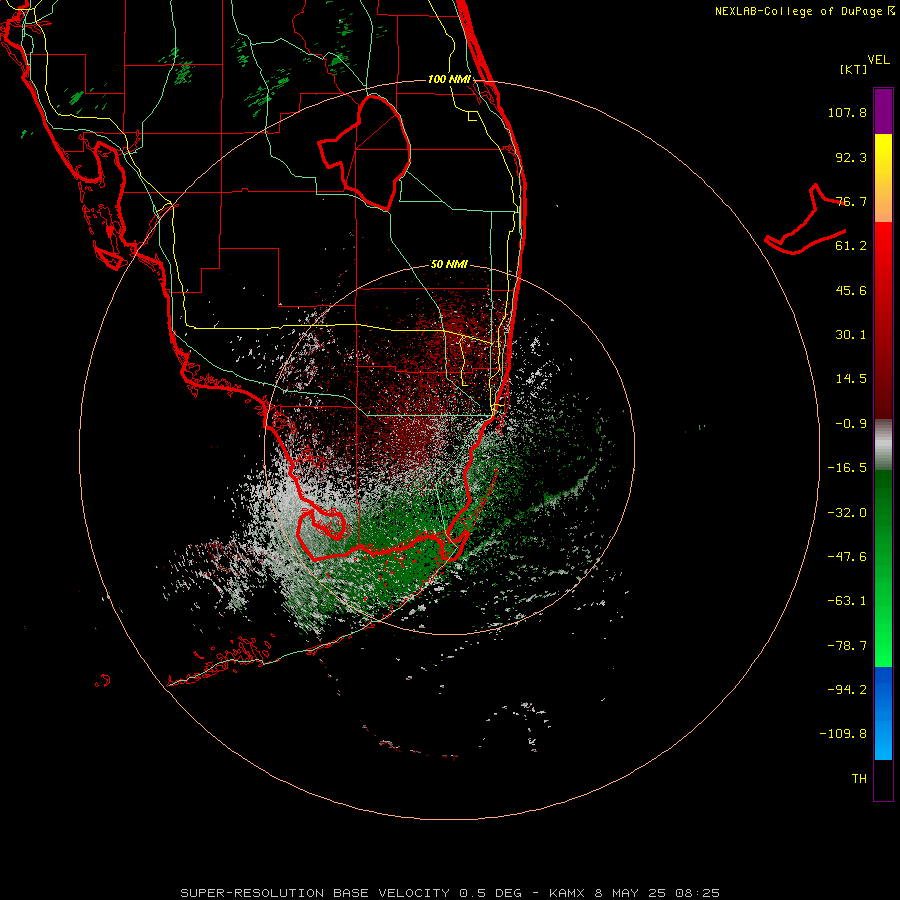Click the Super-Resolution Base Velocity caption text

pos(449,893)
